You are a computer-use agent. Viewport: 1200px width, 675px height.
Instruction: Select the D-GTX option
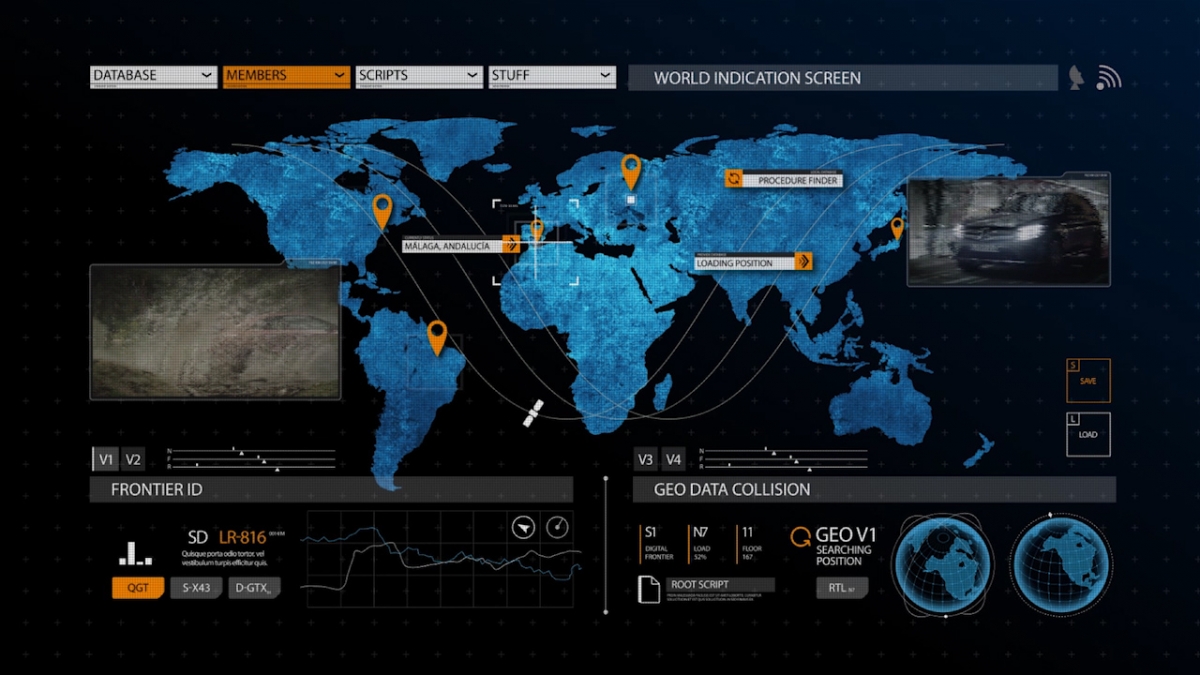[x=254, y=588]
